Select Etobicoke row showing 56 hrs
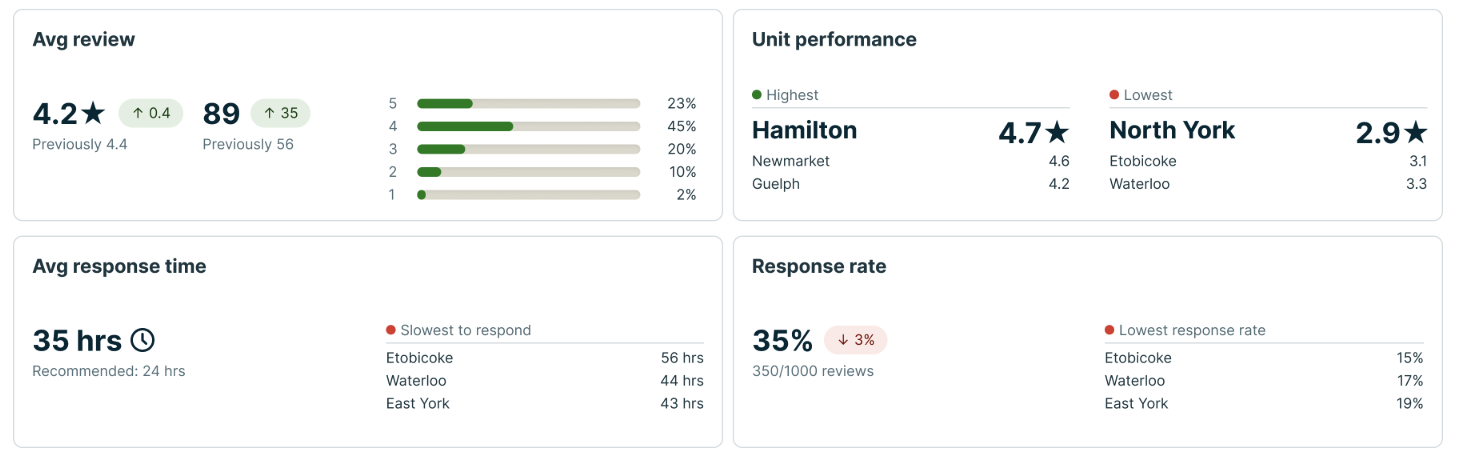 [x=544, y=358]
